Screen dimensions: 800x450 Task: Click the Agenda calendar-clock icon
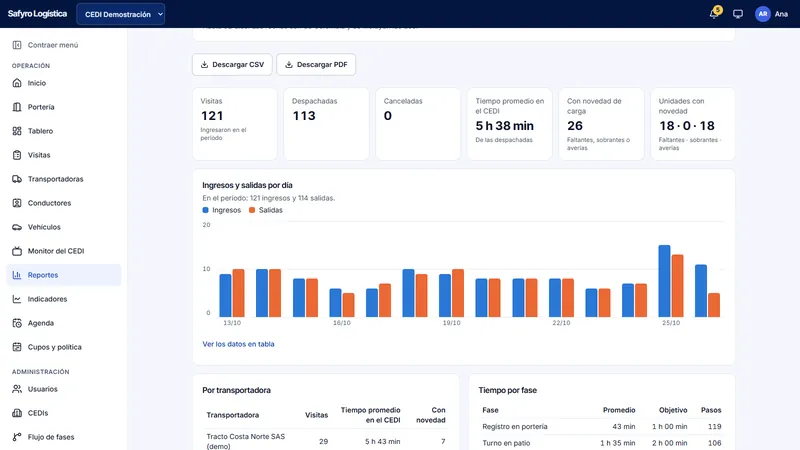point(17,322)
